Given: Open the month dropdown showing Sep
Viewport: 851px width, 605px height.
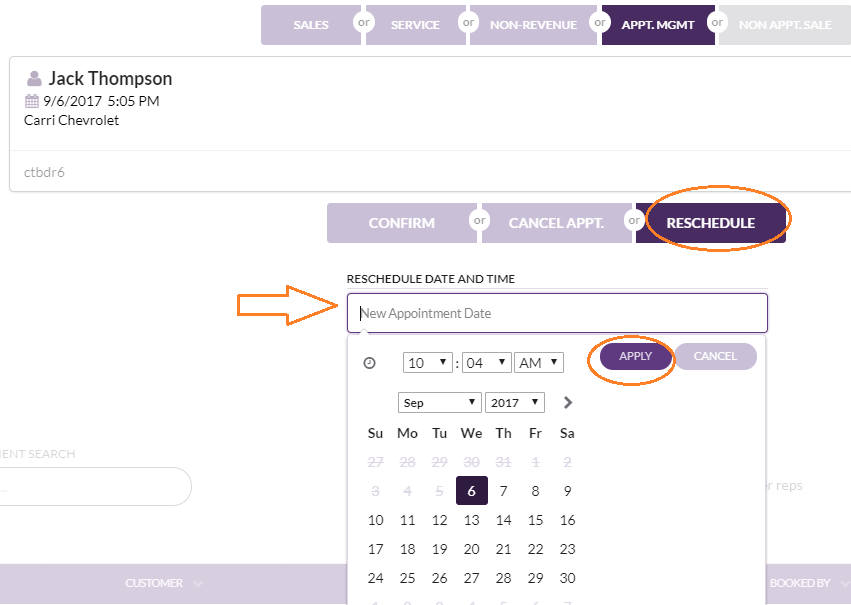Looking at the screenshot, I should [x=440, y=403].
